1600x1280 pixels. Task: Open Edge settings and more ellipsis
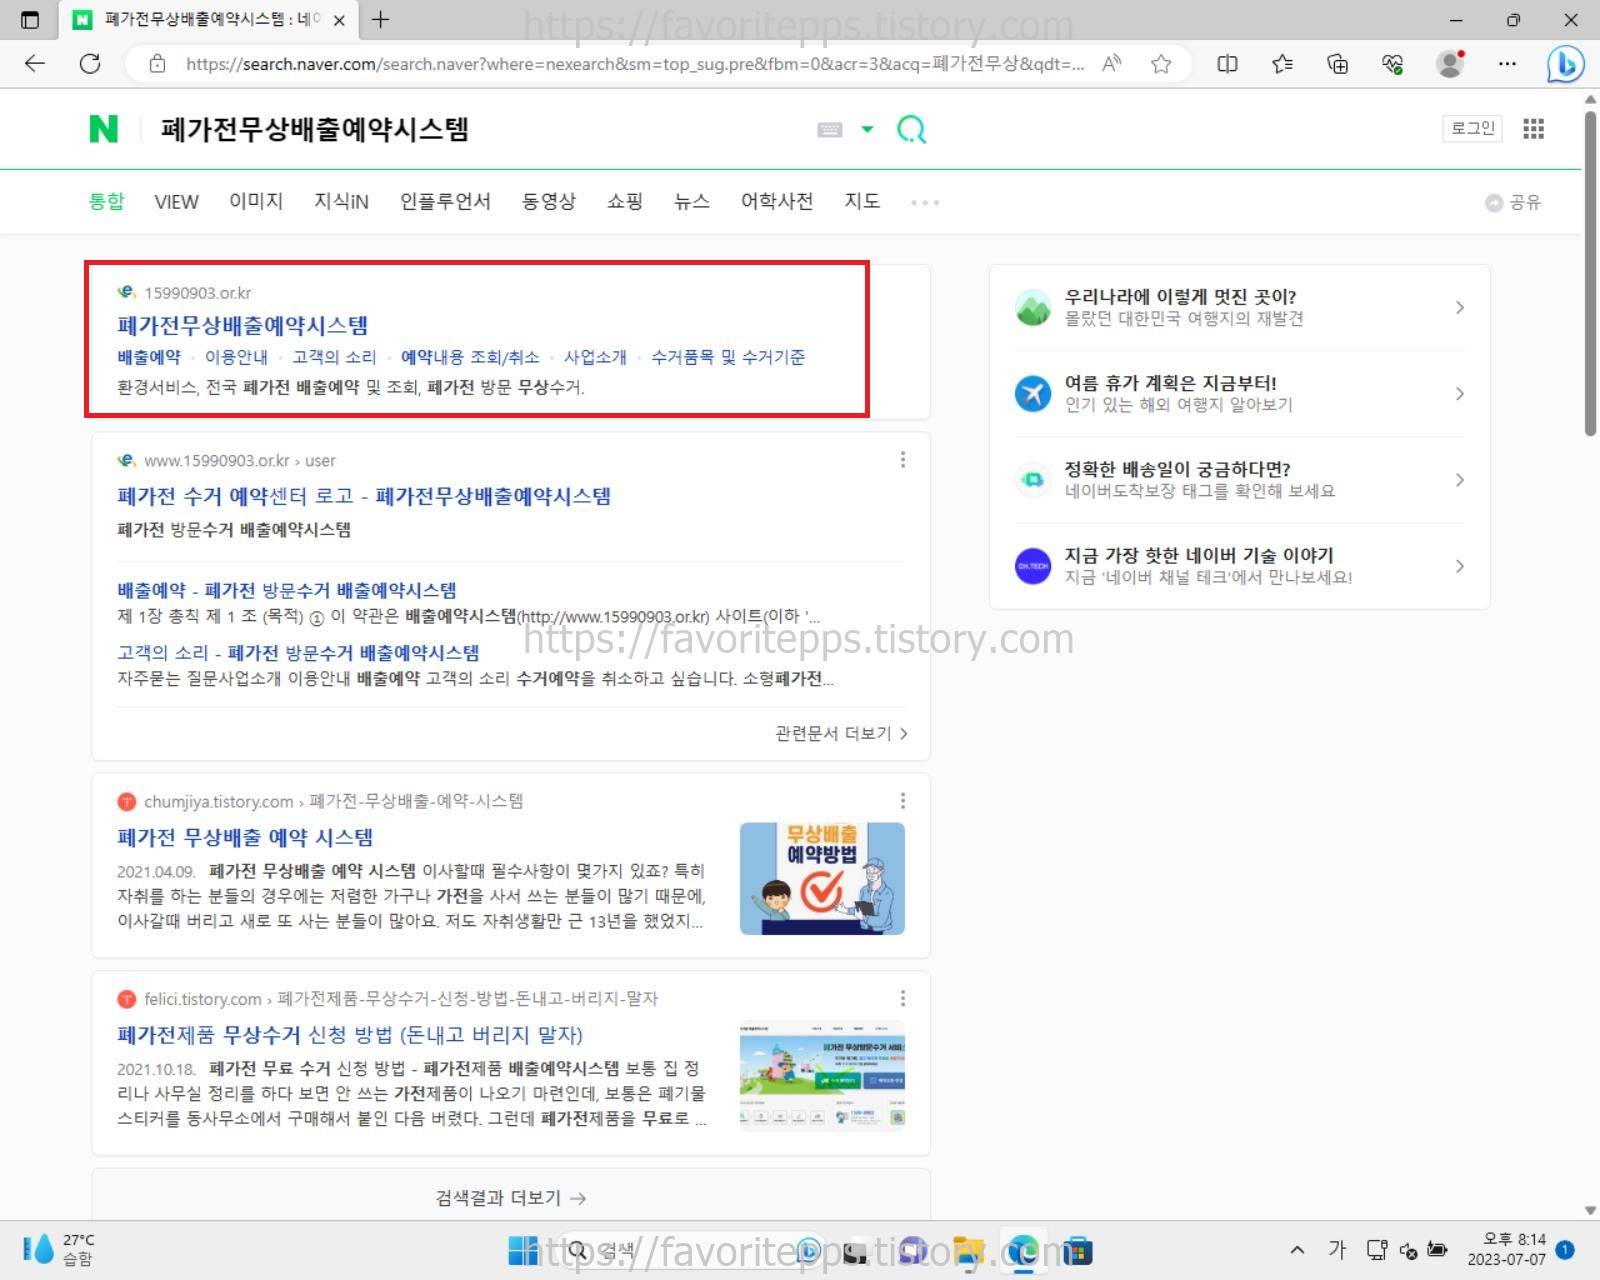point(1507,64)
